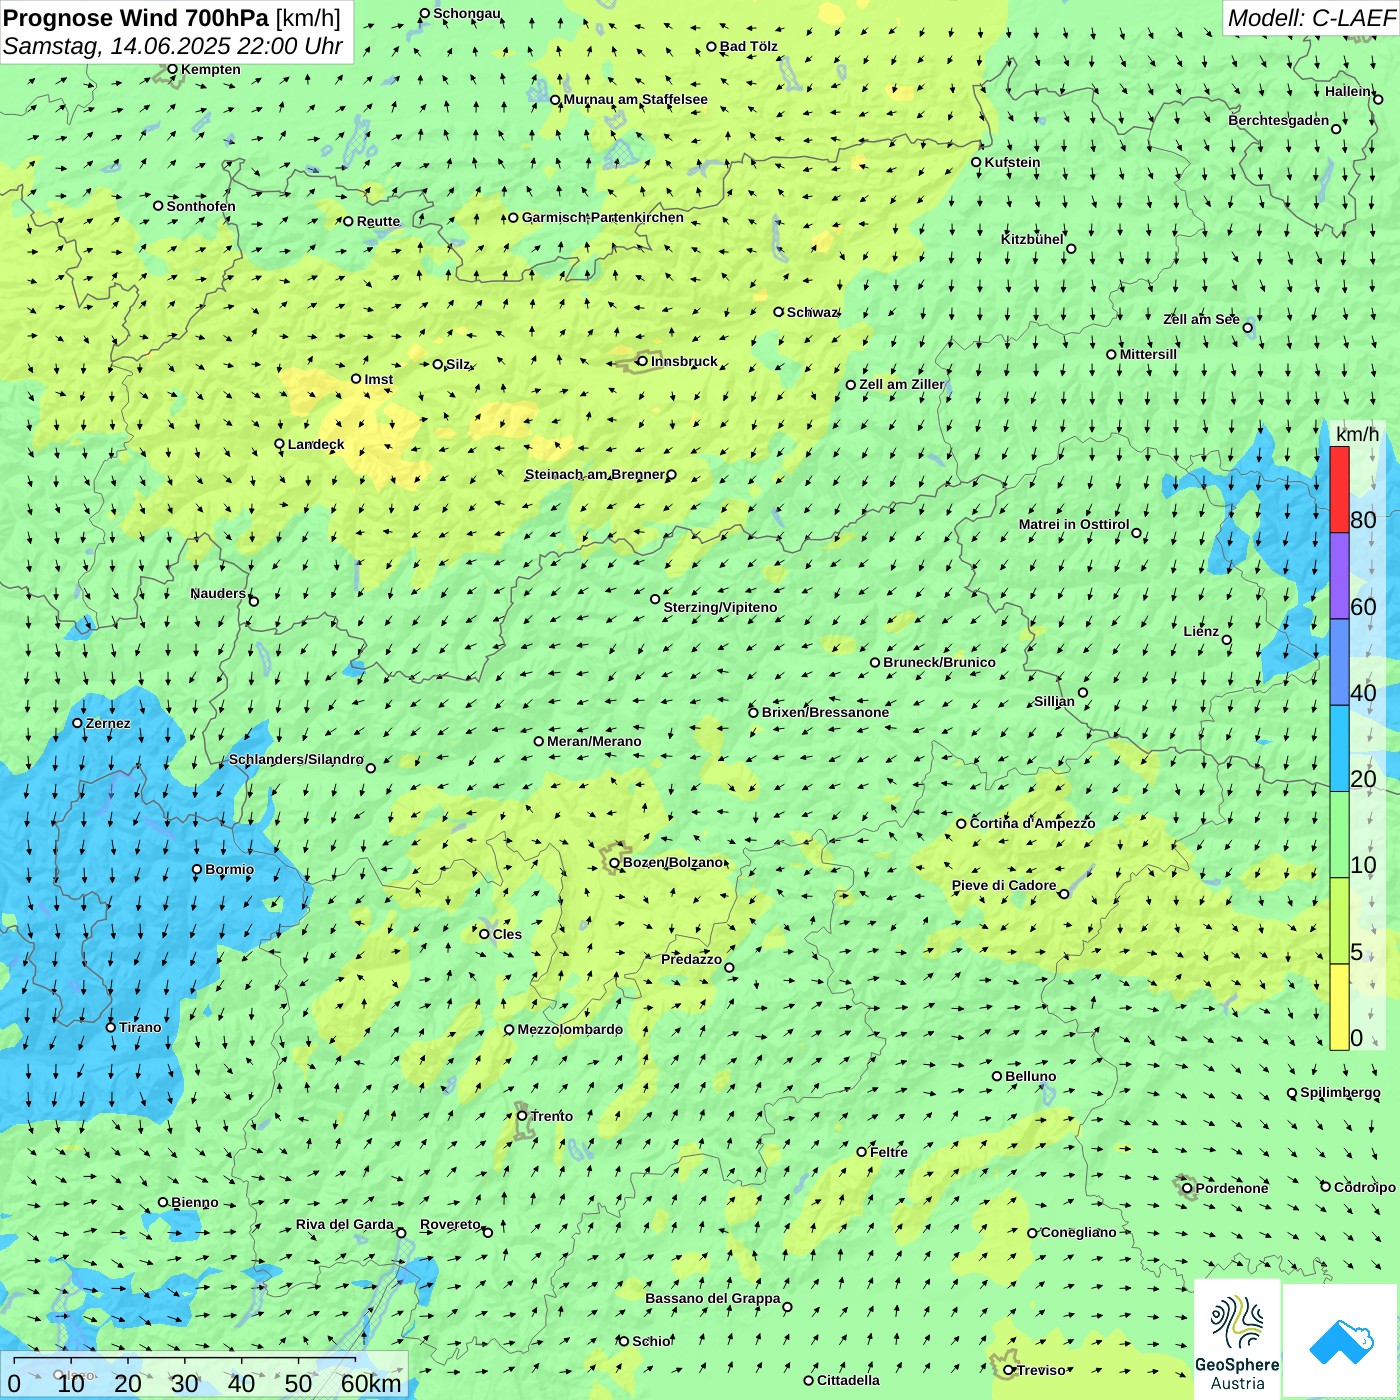Click the "Meran/Merano" label

pyautogui.click(x=594, y=741)
